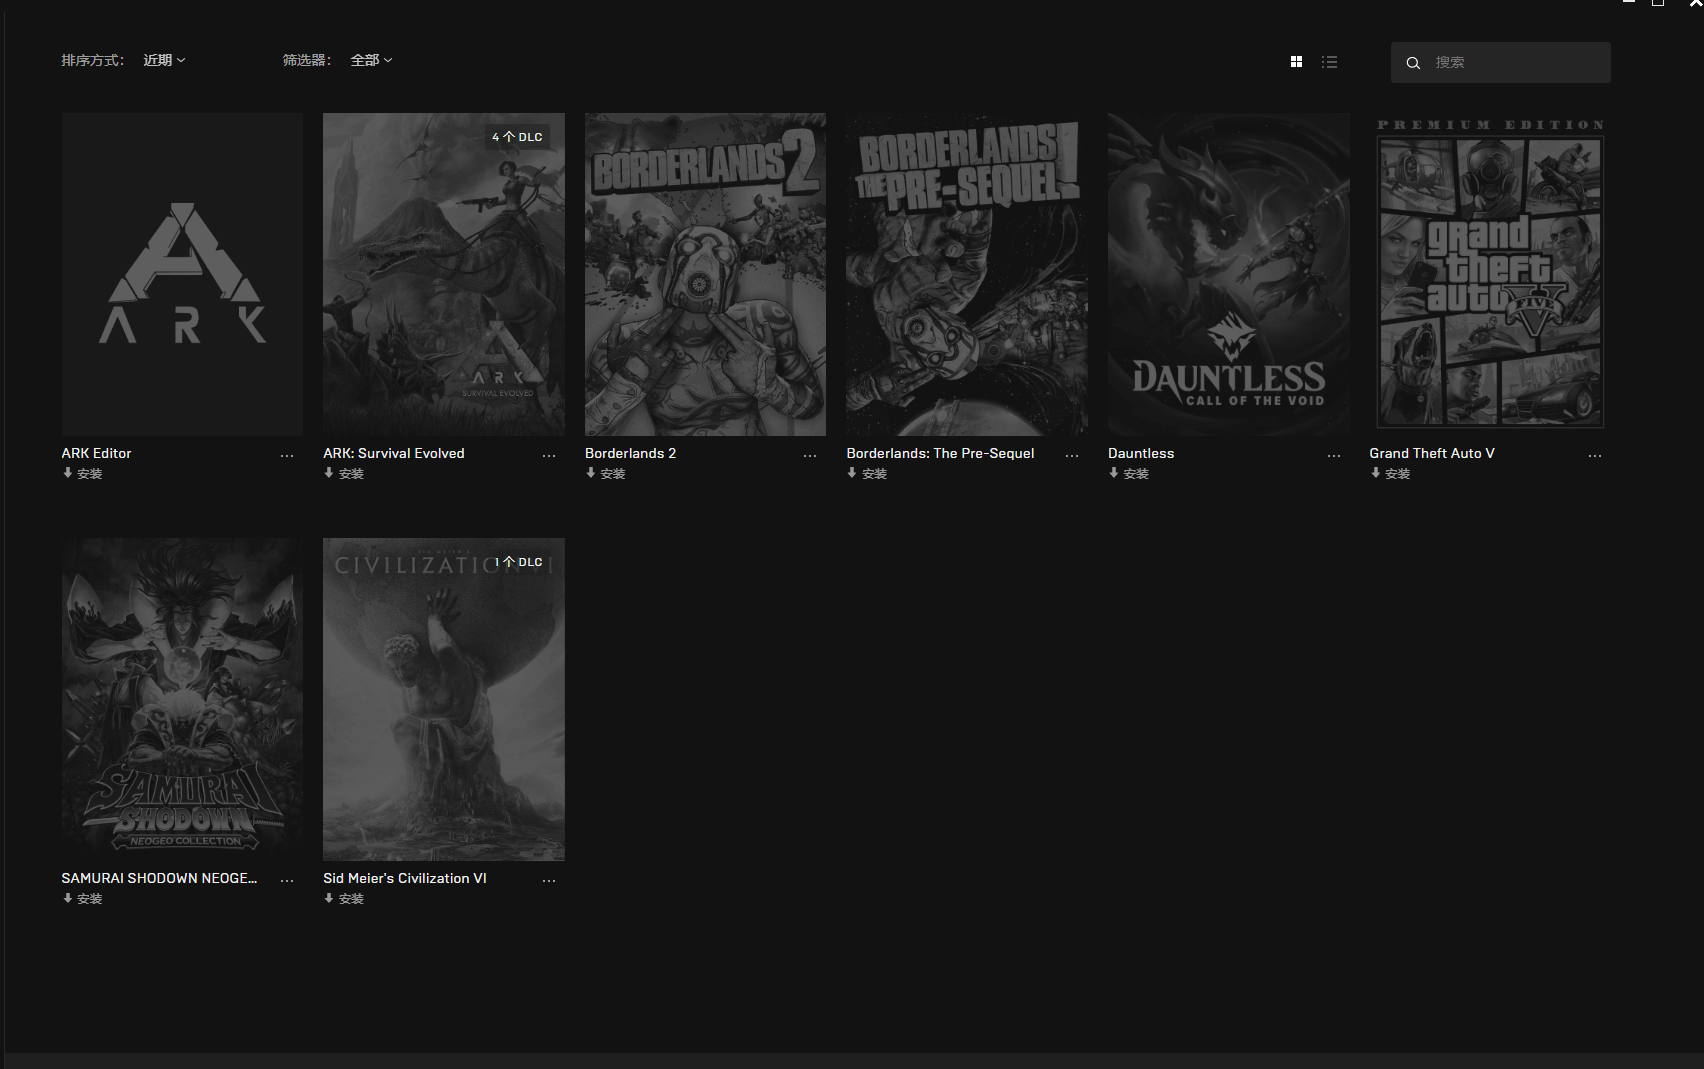Open Grand Theft Auto V cover art
The height and width of the screenshot is (1069, 1704).
tap(1490, 274)
